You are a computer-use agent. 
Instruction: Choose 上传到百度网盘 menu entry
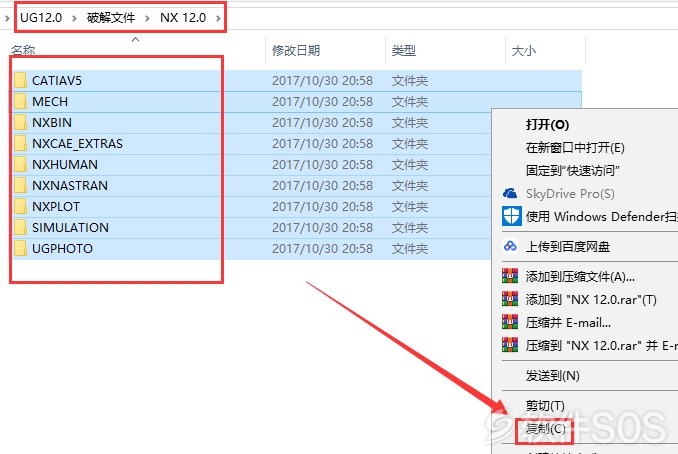(567, 246)
